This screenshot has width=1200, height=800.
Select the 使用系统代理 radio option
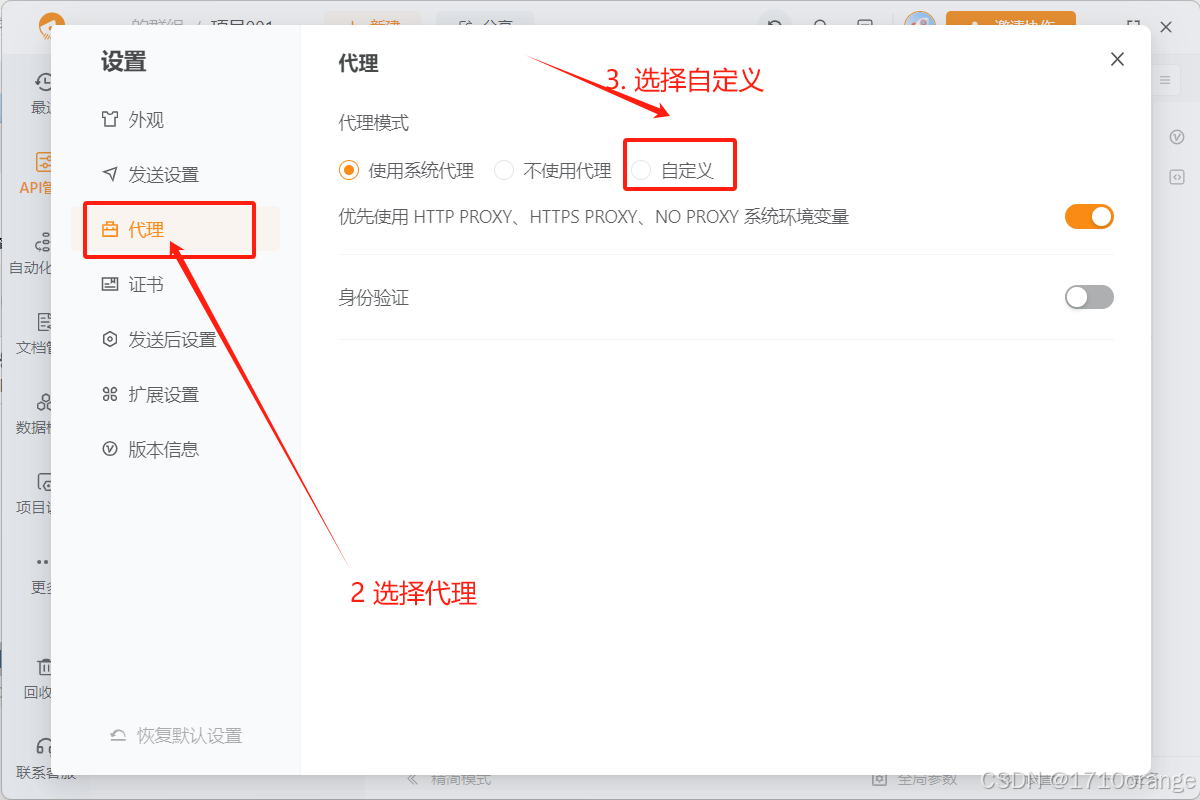point(407,171)
